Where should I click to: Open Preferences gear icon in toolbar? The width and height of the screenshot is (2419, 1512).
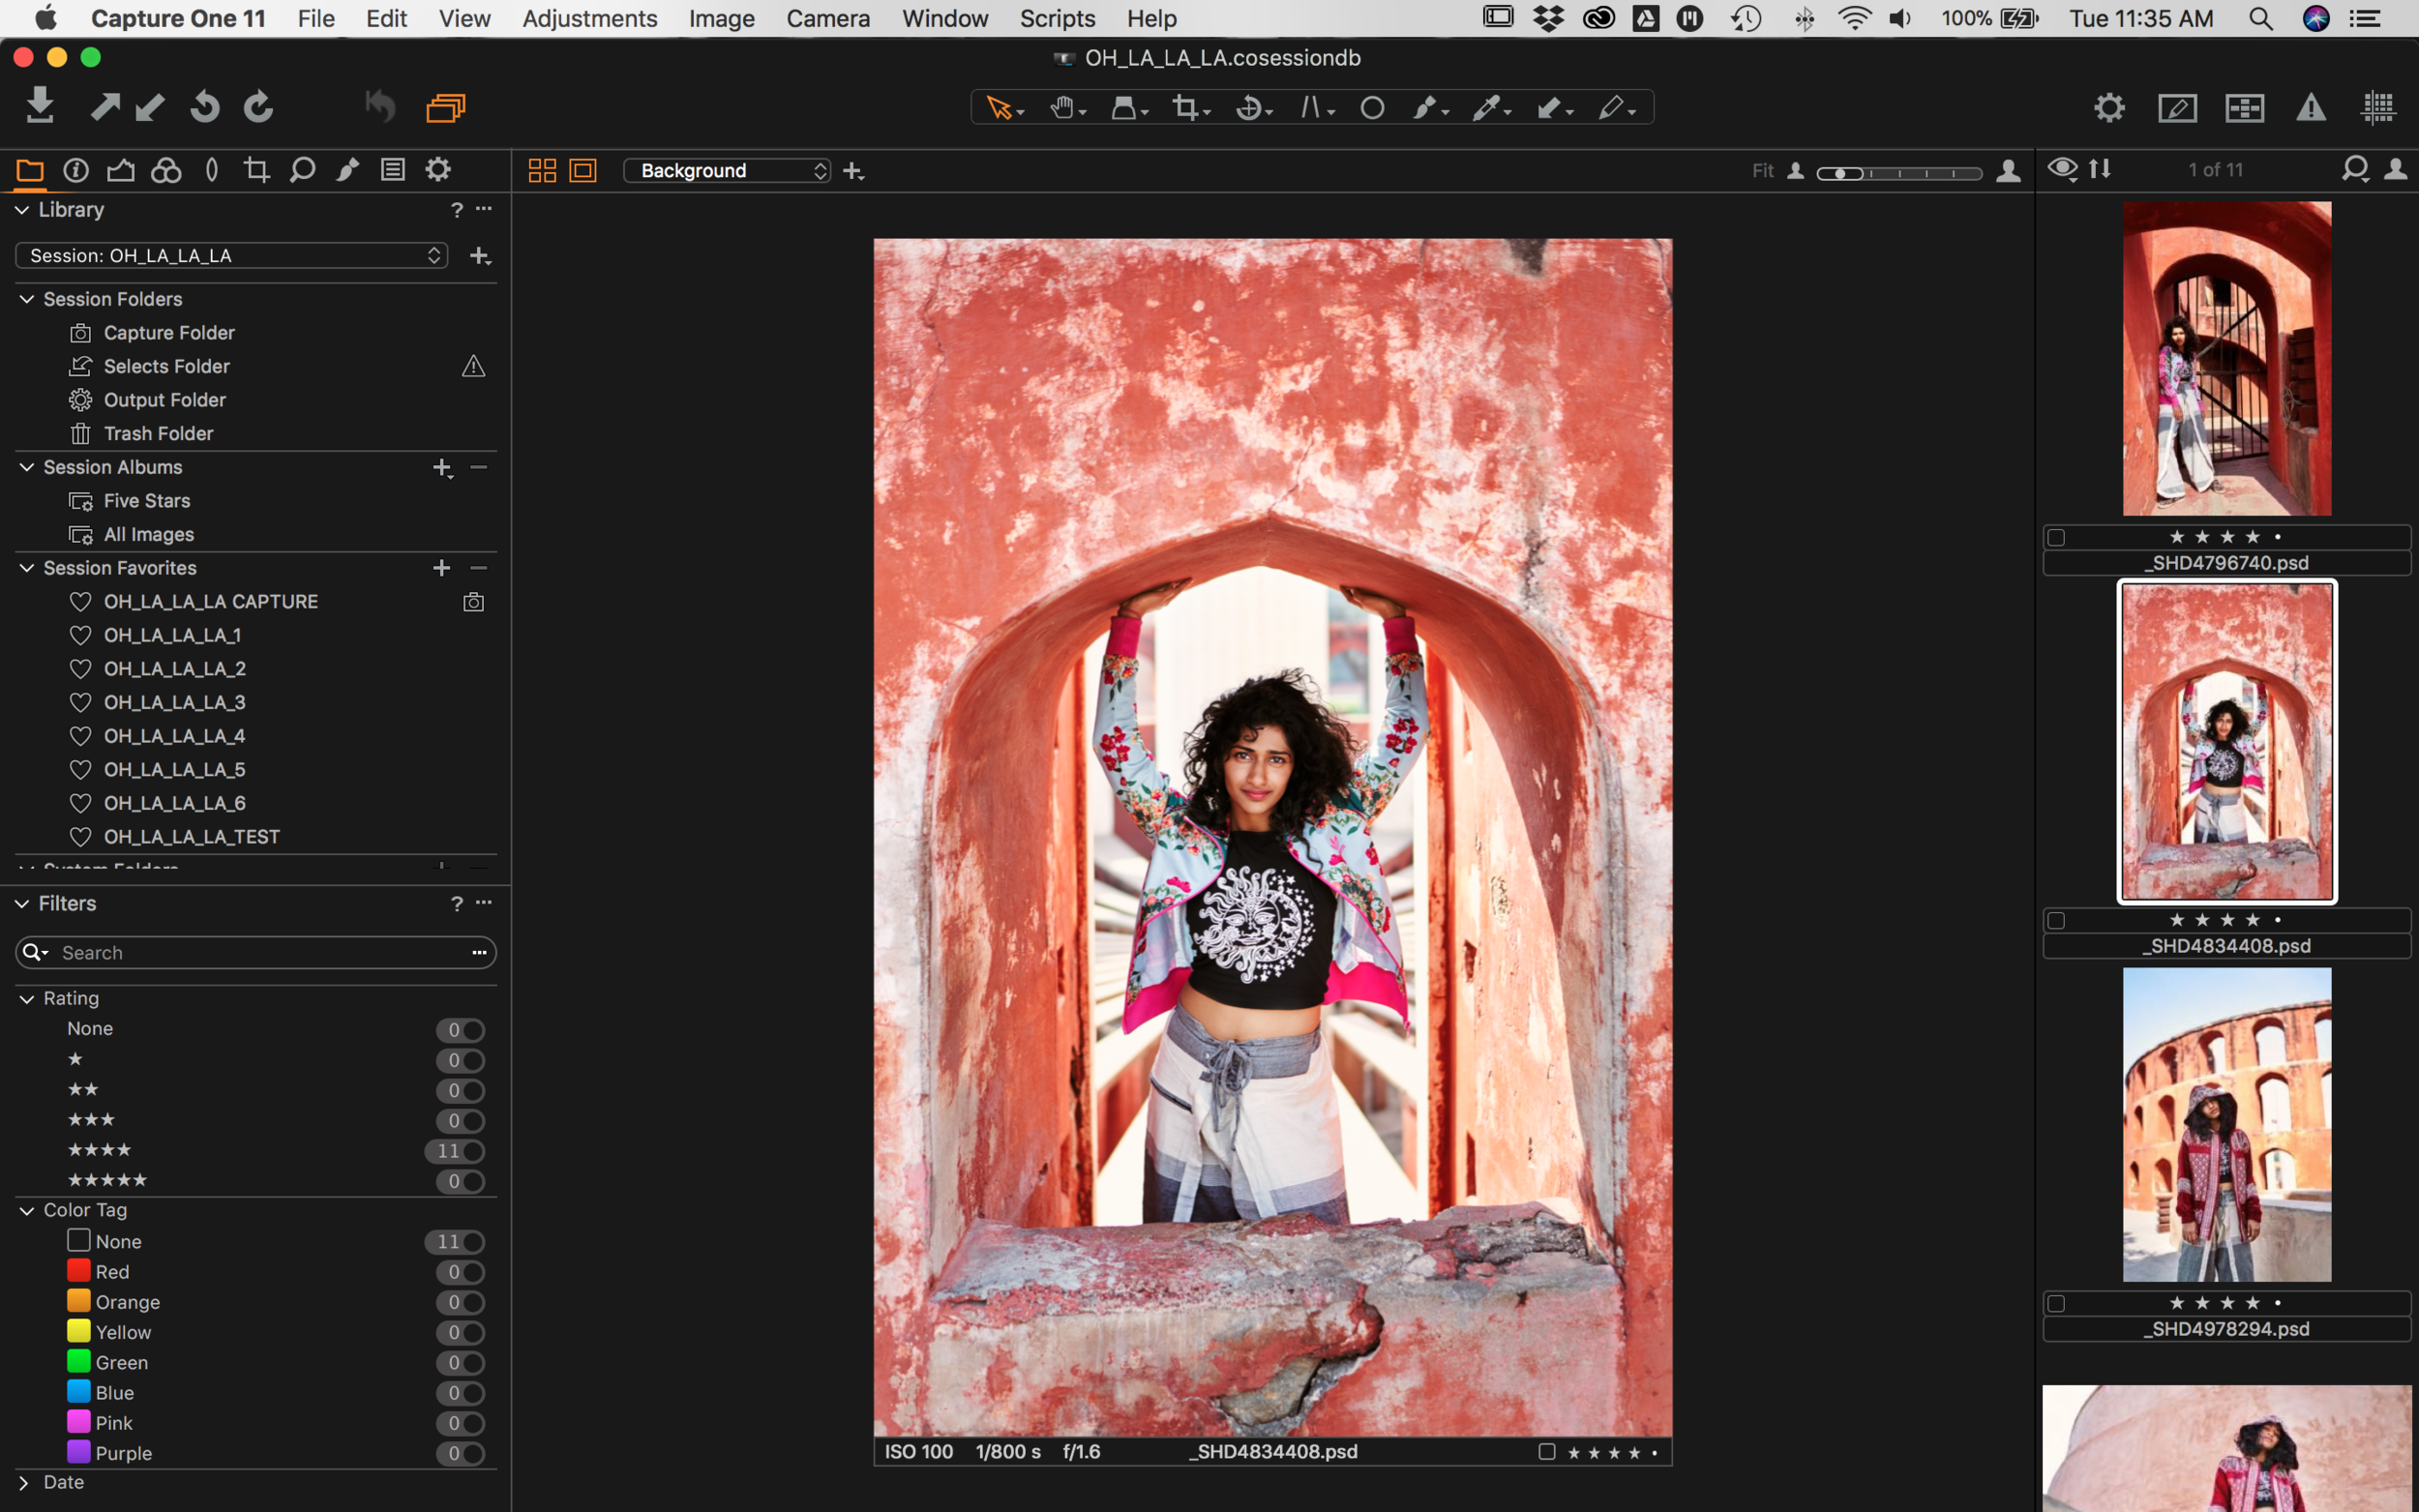2108,107
